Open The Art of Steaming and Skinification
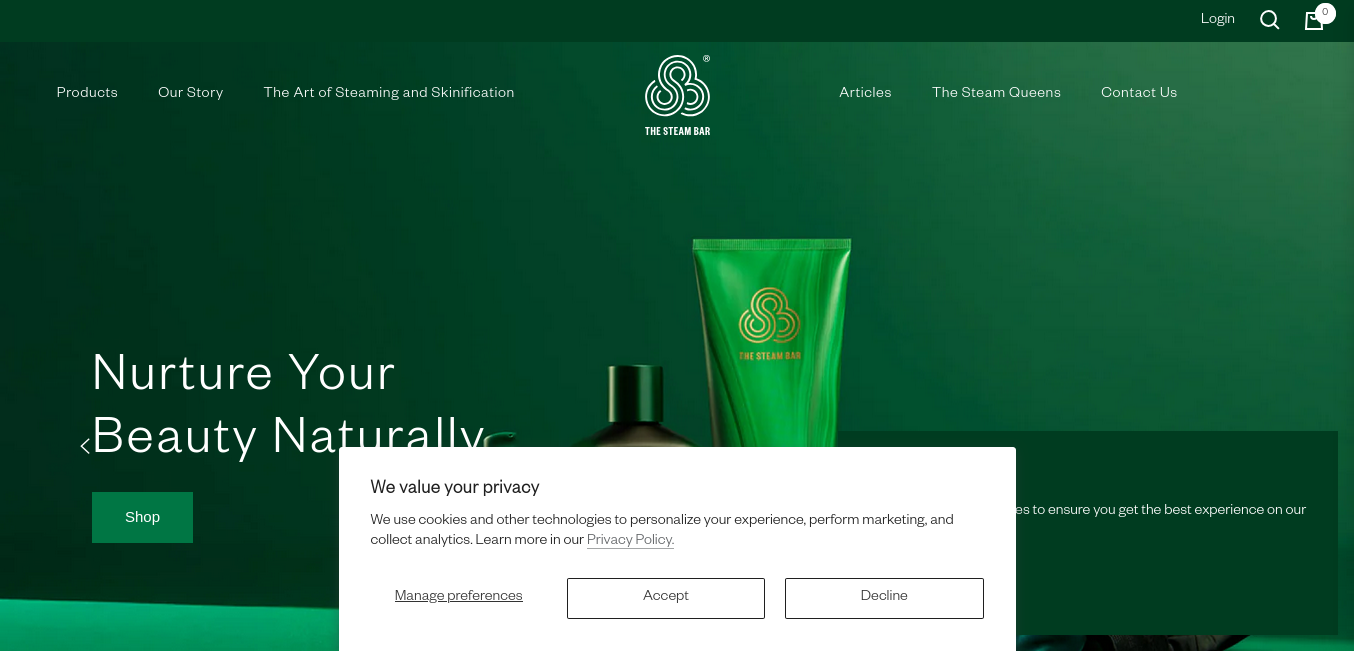This screenshot has width=1366, height=651. coord(389,92)
